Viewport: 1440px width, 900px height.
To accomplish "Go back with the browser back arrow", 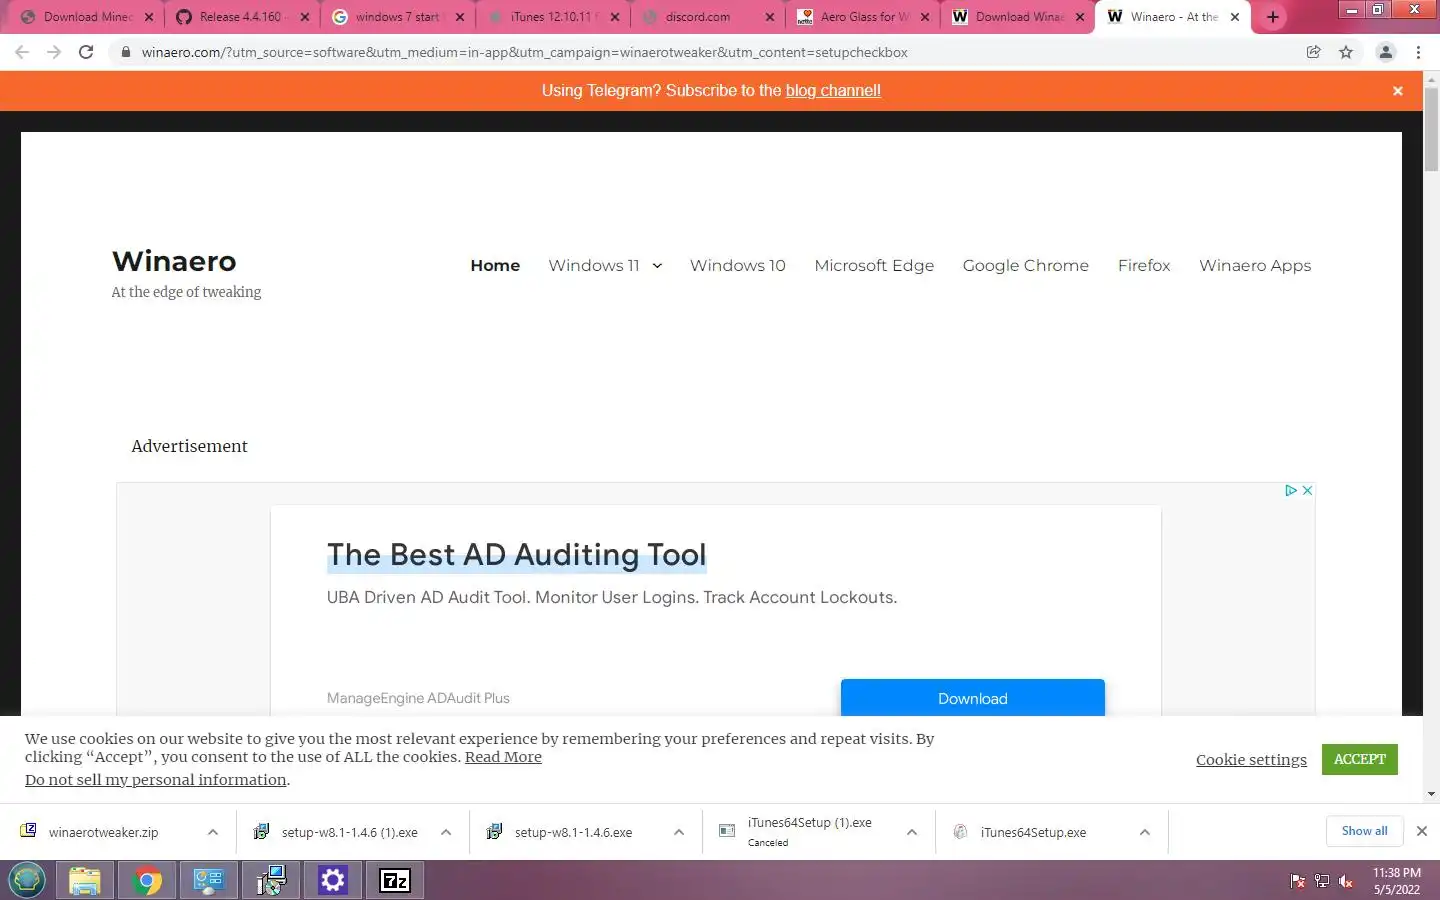I will click(x=22, y=52).
